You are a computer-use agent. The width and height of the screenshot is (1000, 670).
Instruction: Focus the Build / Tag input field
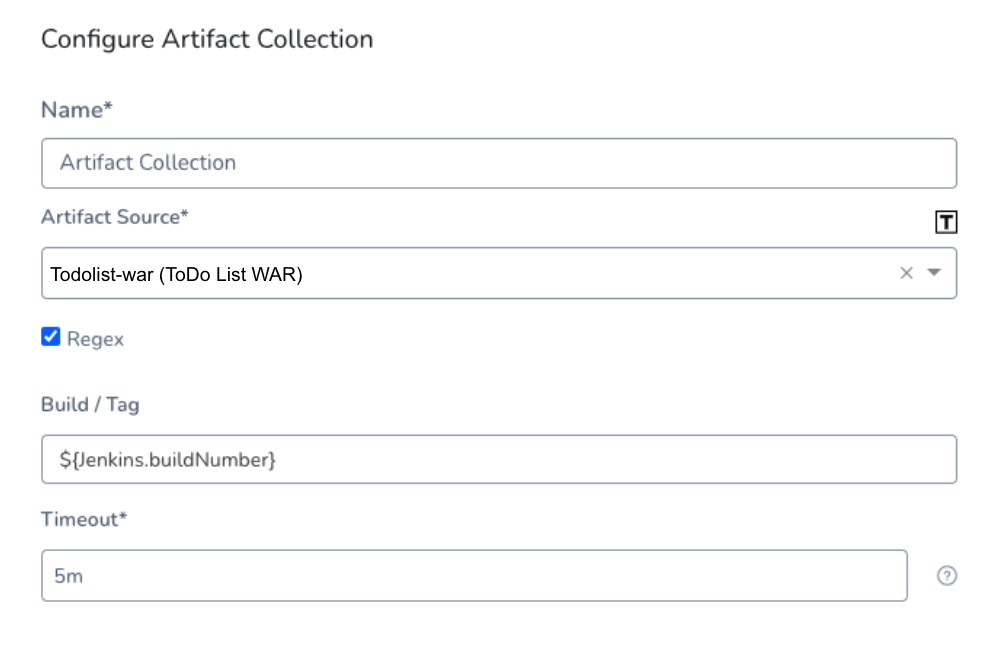point(499,459)
